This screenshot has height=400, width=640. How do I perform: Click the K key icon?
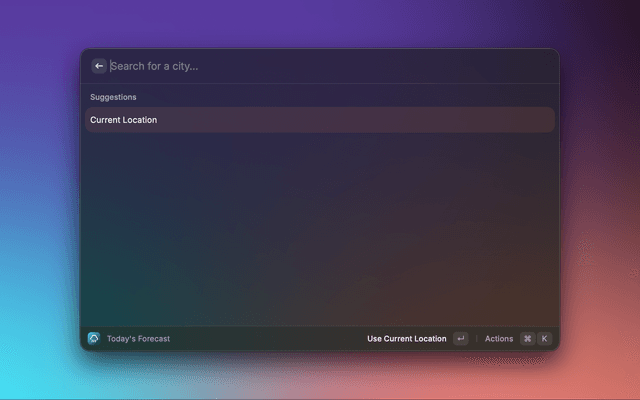544,339
